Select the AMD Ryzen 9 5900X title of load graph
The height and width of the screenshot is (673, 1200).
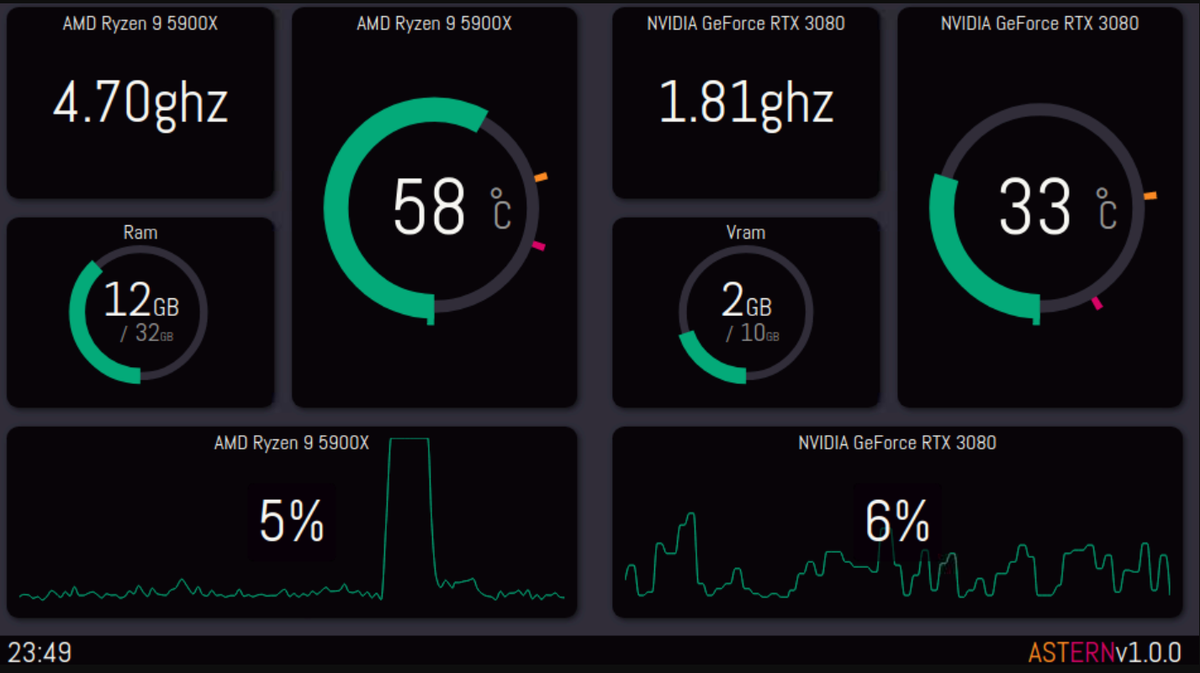click(292, 443)
